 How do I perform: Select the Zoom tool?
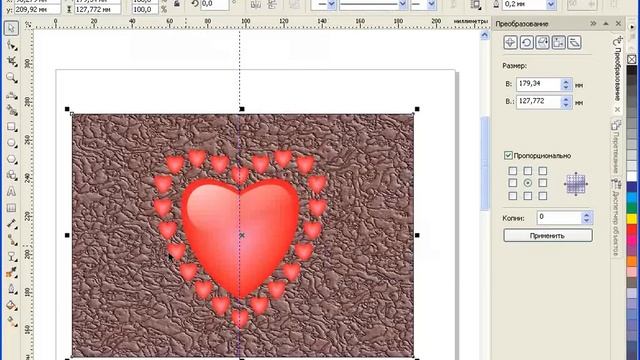(11, 78)
